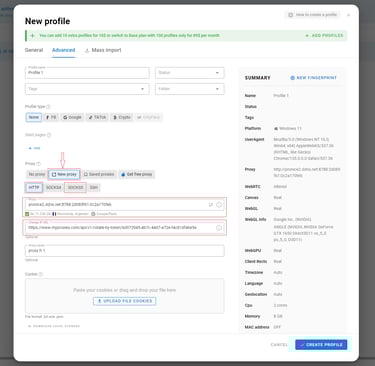Choose the No proxy option
This screenshot has width=375, height=366.
37,174
